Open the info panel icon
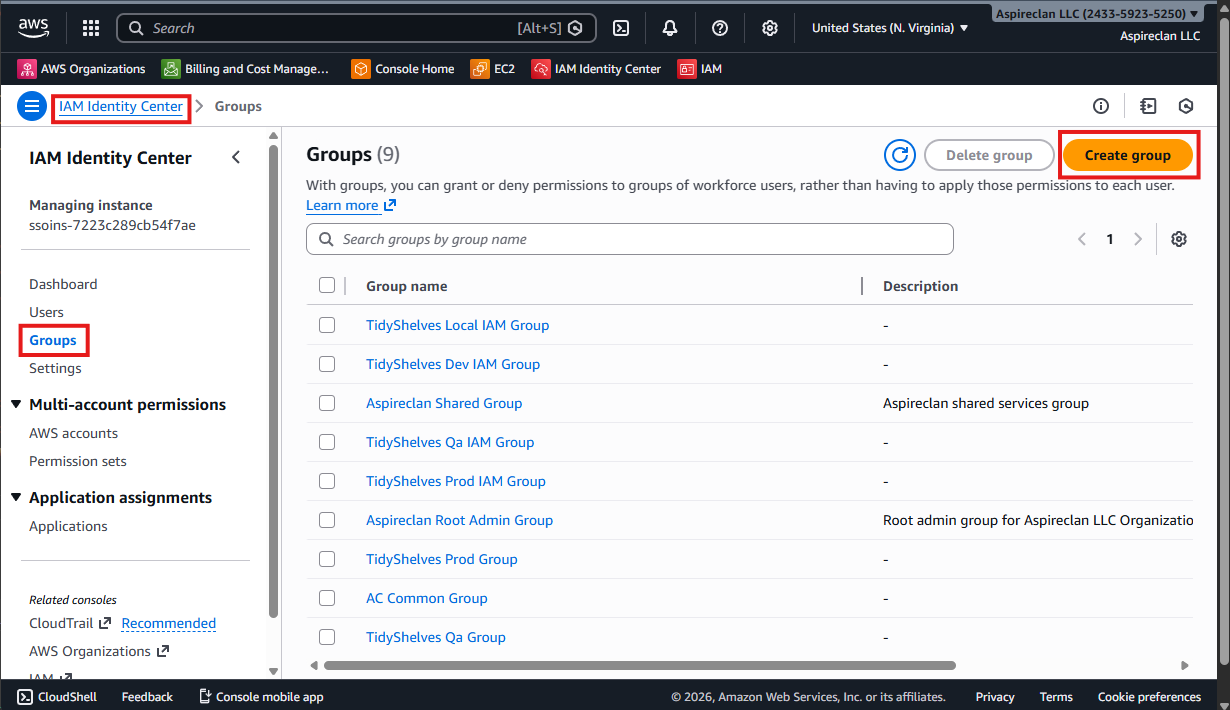Screen dimensions: 1230x710 [1101, 106]
